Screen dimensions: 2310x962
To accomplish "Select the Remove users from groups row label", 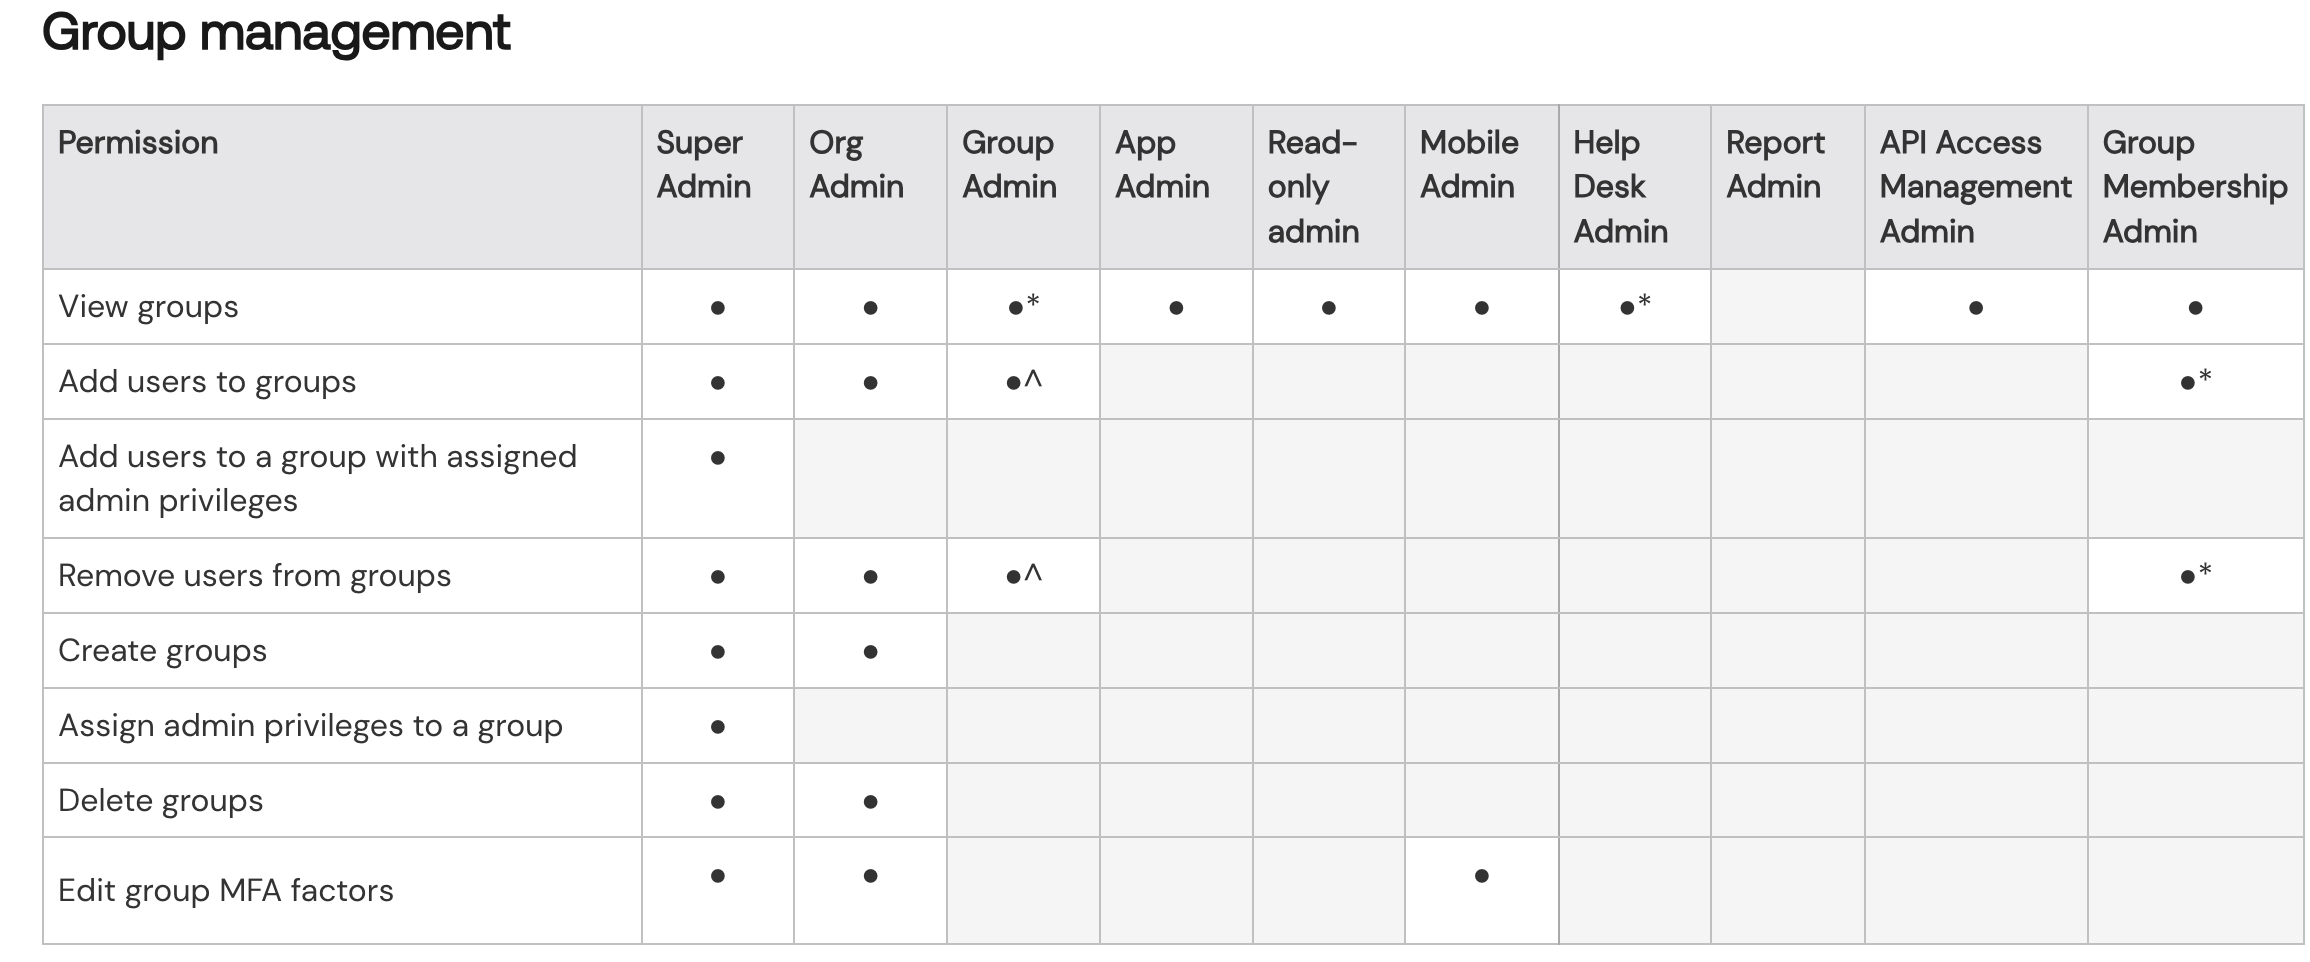I will pyautogui.click(x=254, y=576).
